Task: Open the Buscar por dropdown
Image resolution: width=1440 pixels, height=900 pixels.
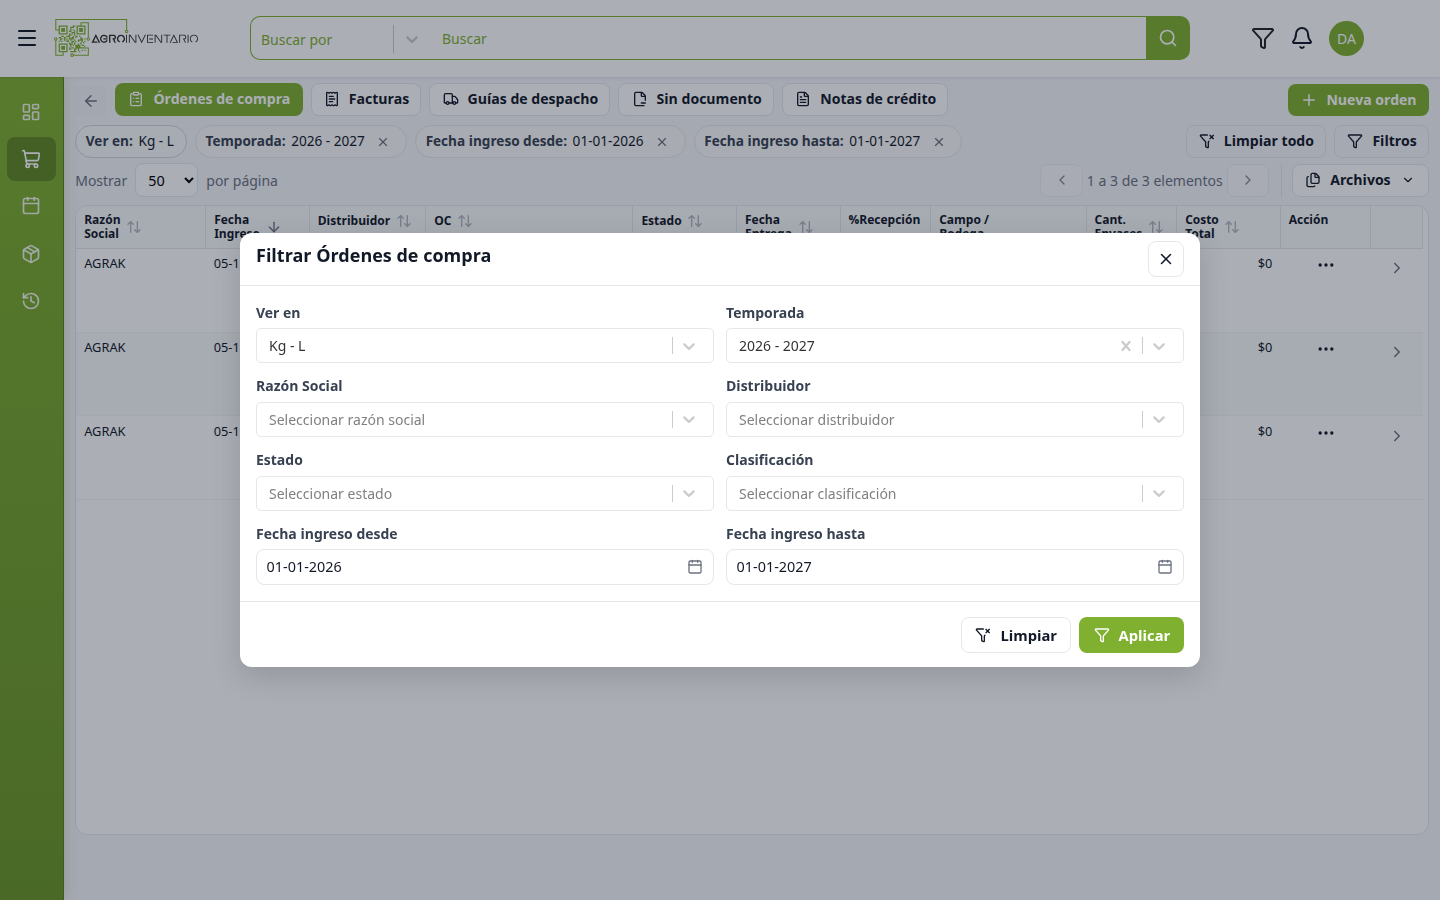Action: (x=340, y=39)
